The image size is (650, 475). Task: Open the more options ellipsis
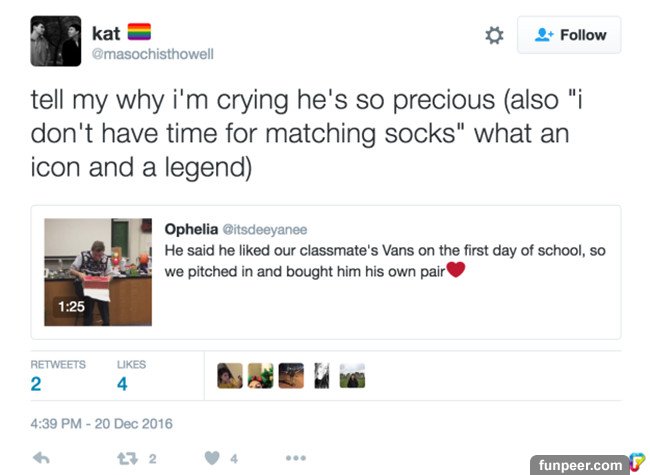pos(295,458)
